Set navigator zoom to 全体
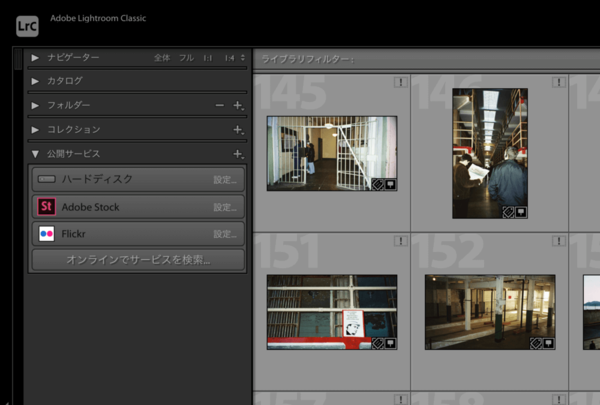600x405 pixels. tap(162, 58)
